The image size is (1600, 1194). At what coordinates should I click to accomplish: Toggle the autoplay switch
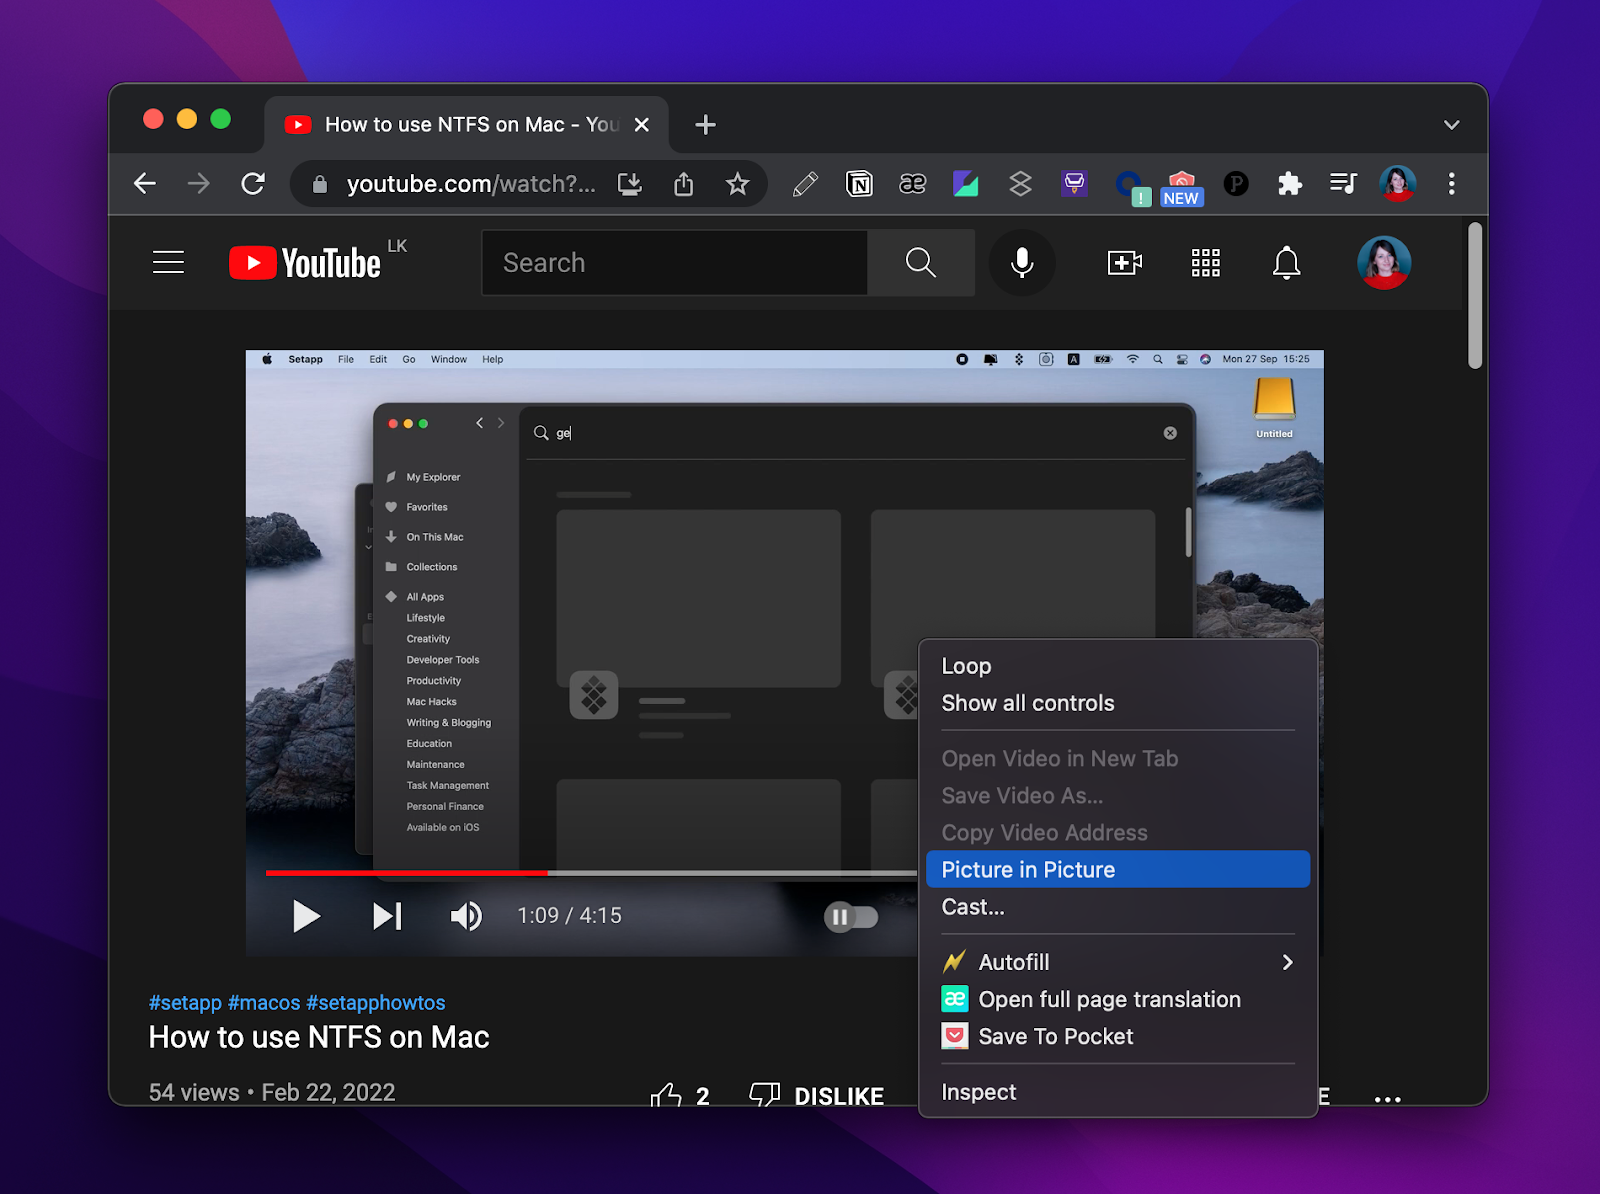(x=851, y=916)
